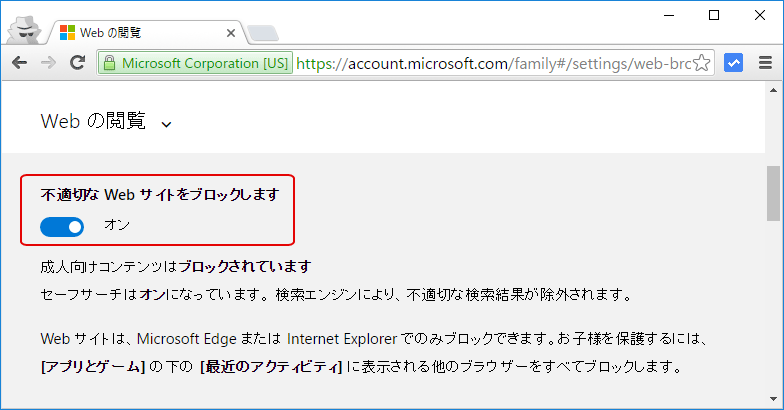Reload the page with the refresh icon
Screen dimensions: 784x410
[78, 62]
